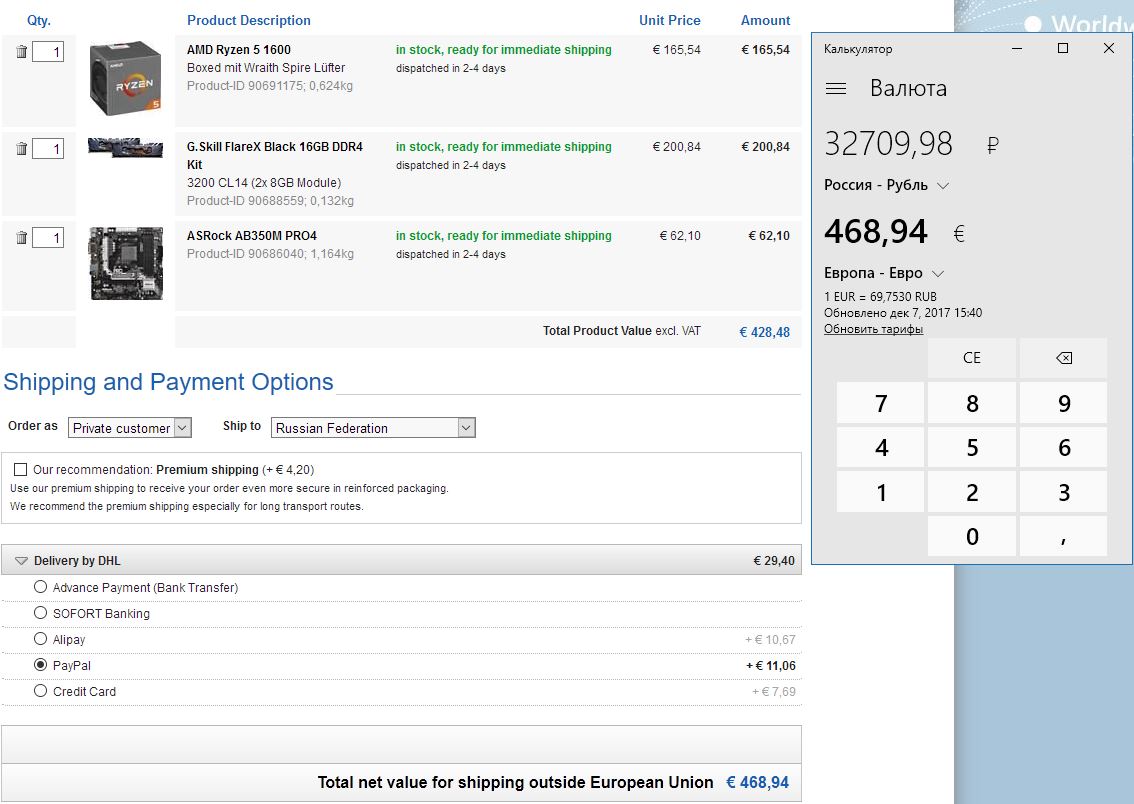Remove G.Skill FlareX memory kit via trash icon

pos(21,149)
